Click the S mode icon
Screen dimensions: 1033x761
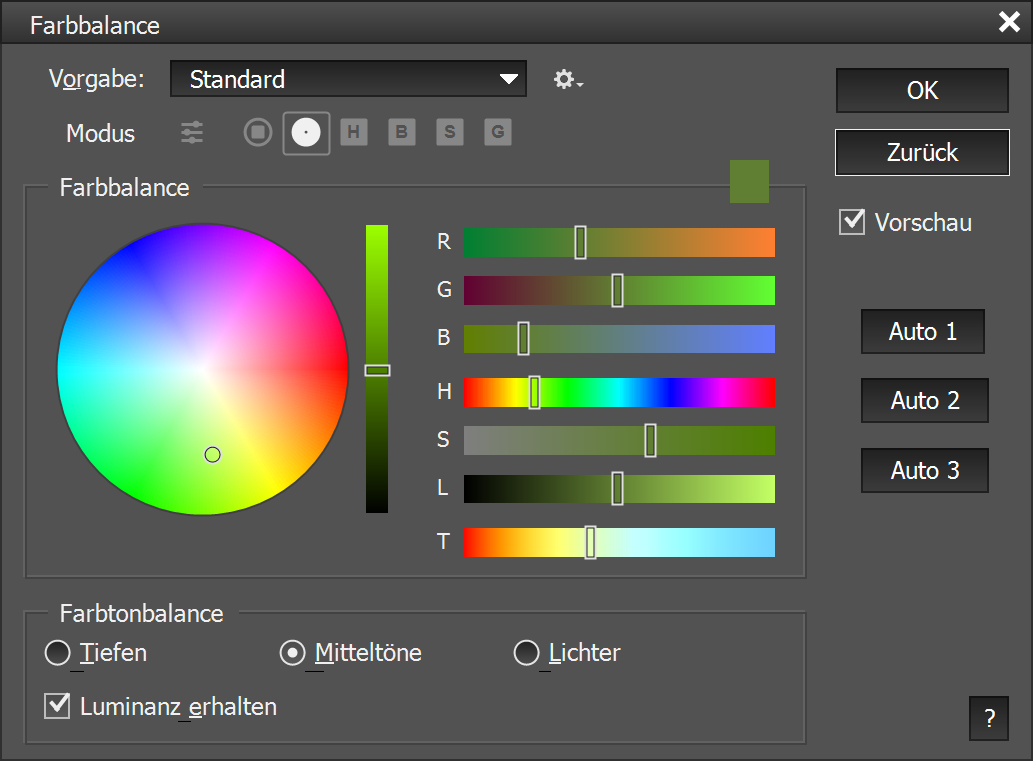[450, 132]
